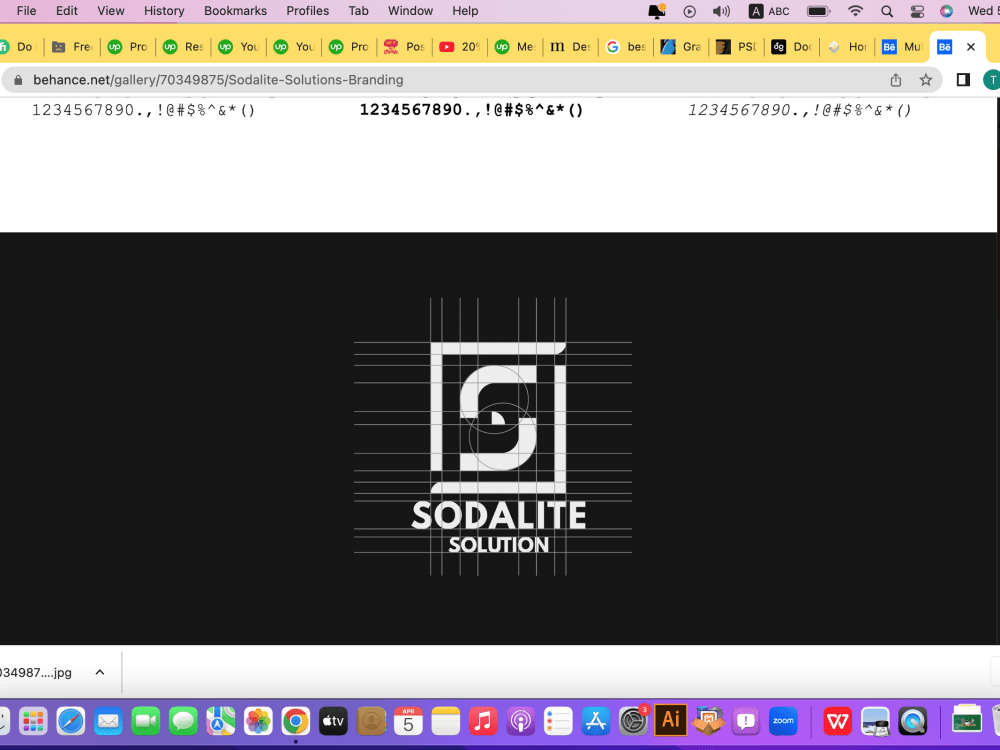The height and width of the screenshot is (750, 1000).
Task: Open the Edit menu
Action: point(66,11)
